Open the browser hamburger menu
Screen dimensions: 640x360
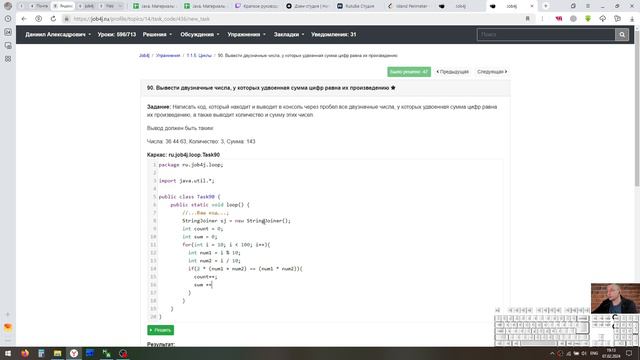point(588,6)
